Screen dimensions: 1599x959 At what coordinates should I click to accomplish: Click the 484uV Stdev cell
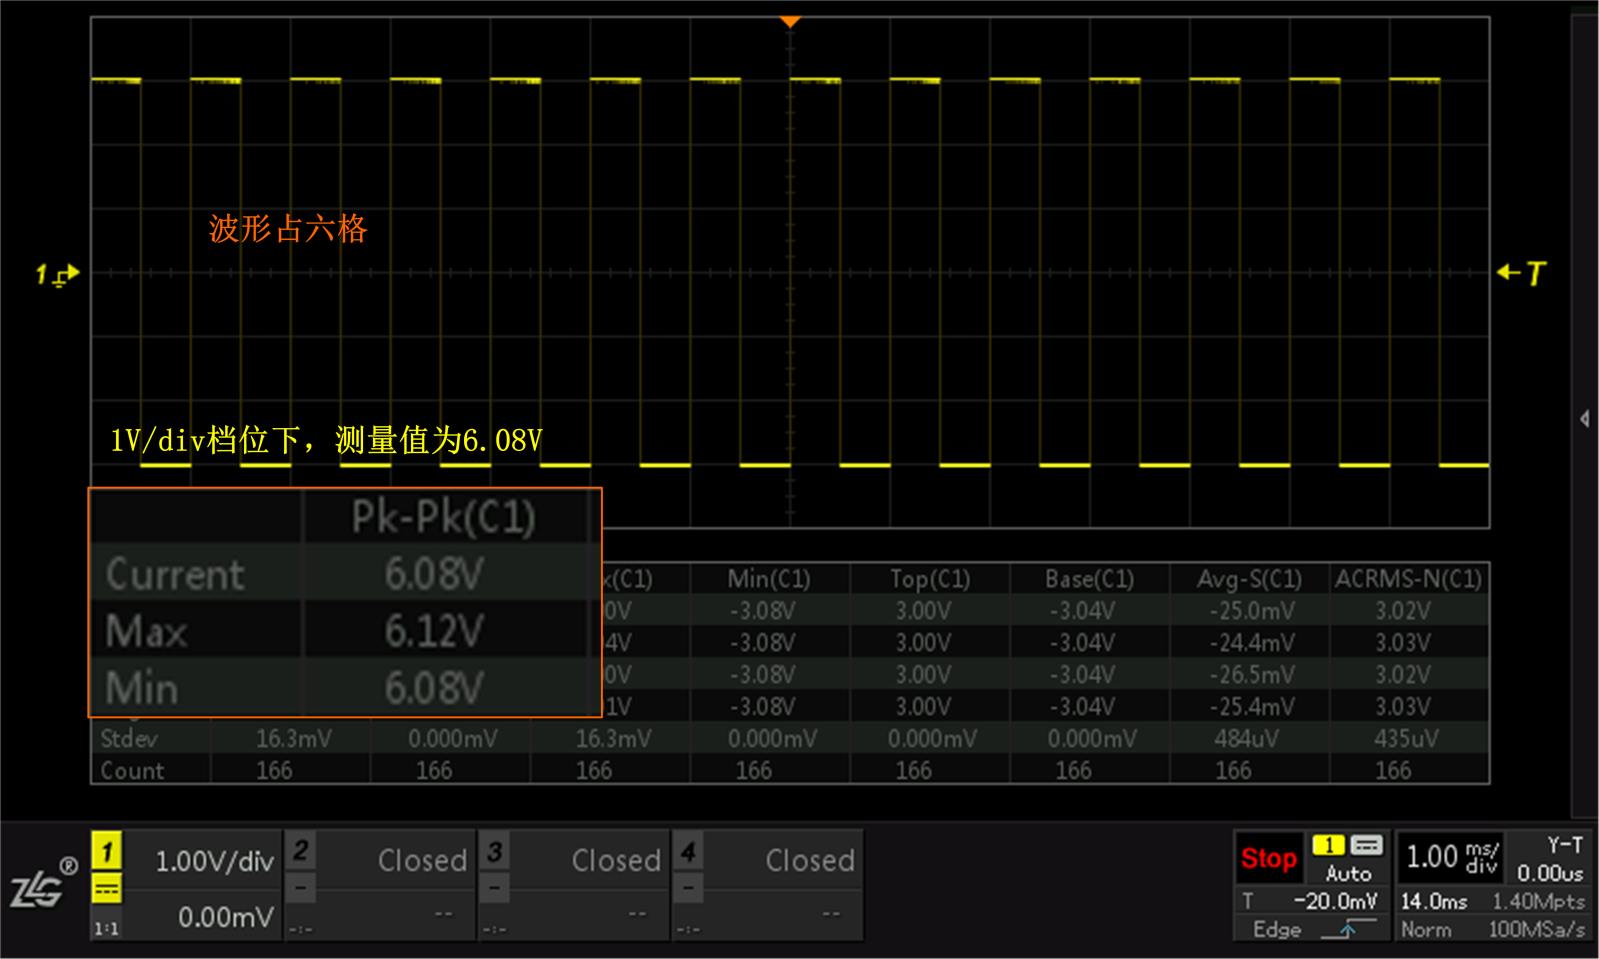[1246, 738]
